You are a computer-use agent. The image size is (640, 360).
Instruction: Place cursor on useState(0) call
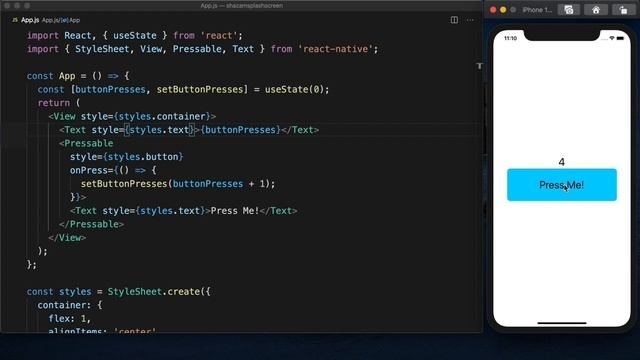(x=294, y=89)
